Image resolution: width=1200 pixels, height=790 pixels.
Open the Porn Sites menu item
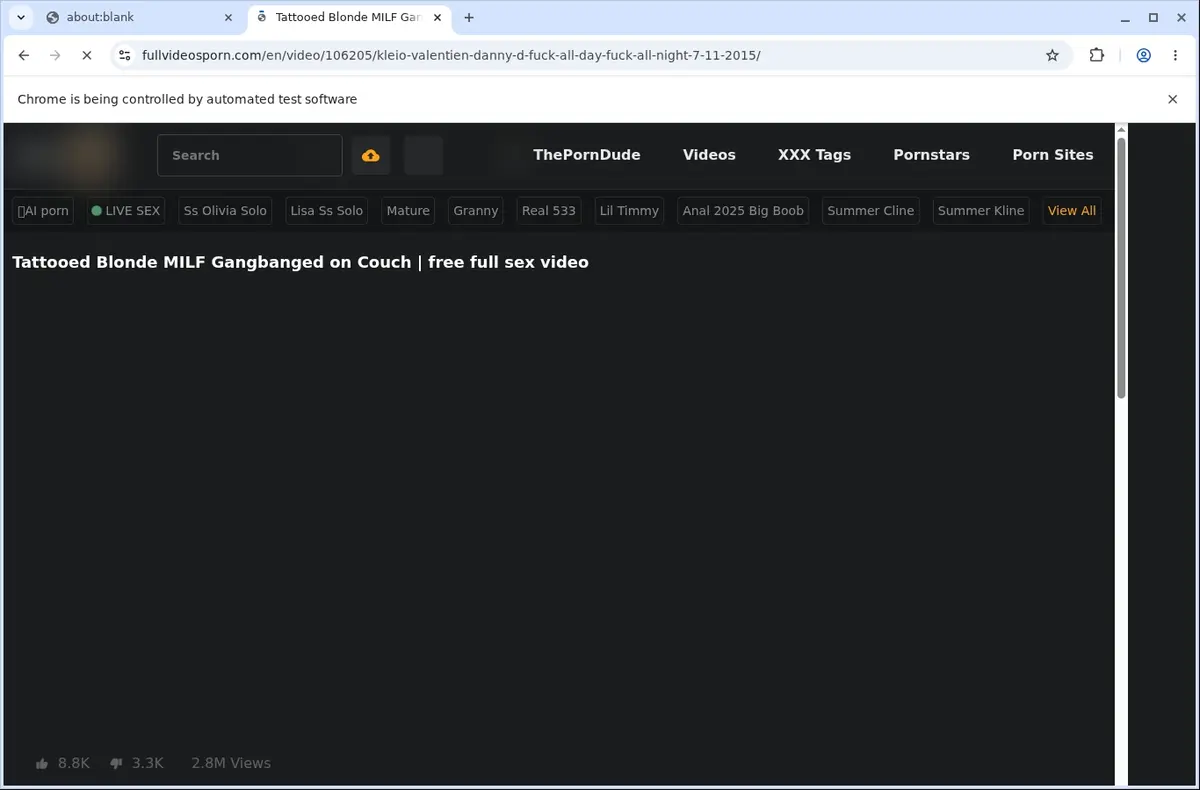[x=1052, y=155]
